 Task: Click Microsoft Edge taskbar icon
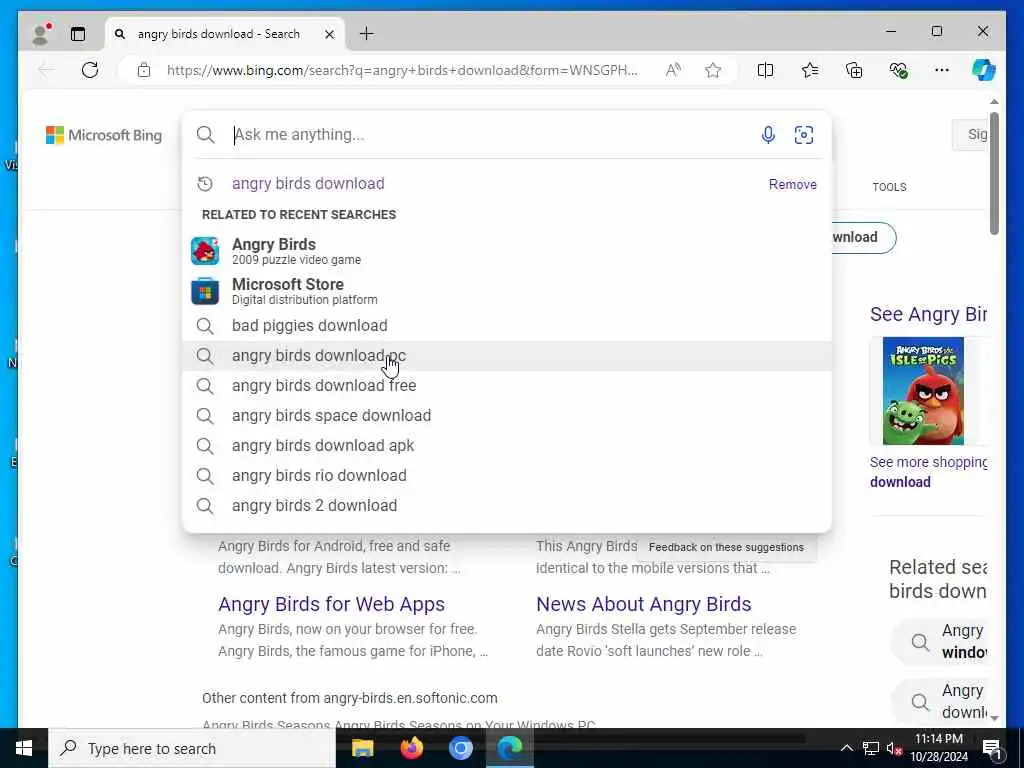coord(509,748)
